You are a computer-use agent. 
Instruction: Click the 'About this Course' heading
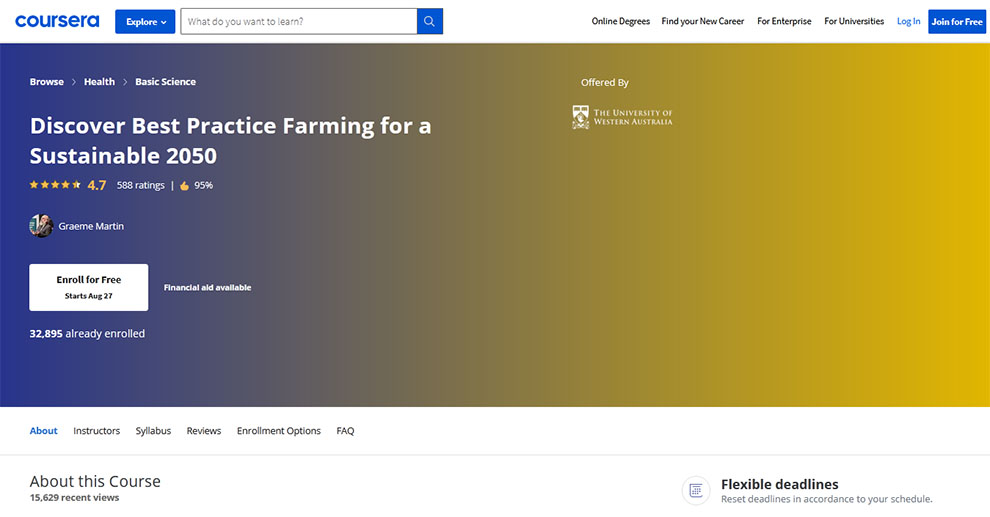[95, 481]
